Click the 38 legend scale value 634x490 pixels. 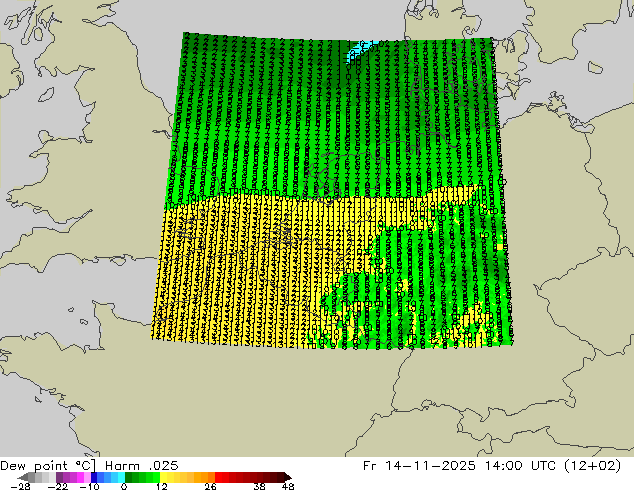(260, 486)
